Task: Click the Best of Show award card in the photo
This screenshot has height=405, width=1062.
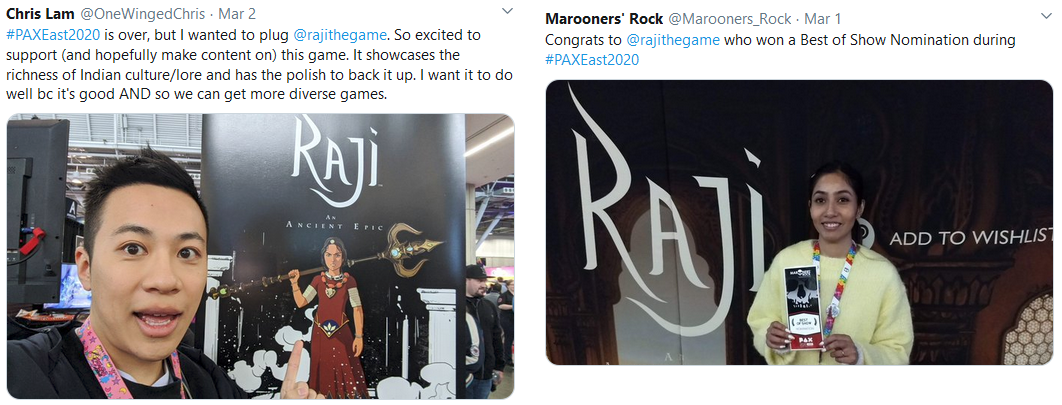Action: (803, 307)
